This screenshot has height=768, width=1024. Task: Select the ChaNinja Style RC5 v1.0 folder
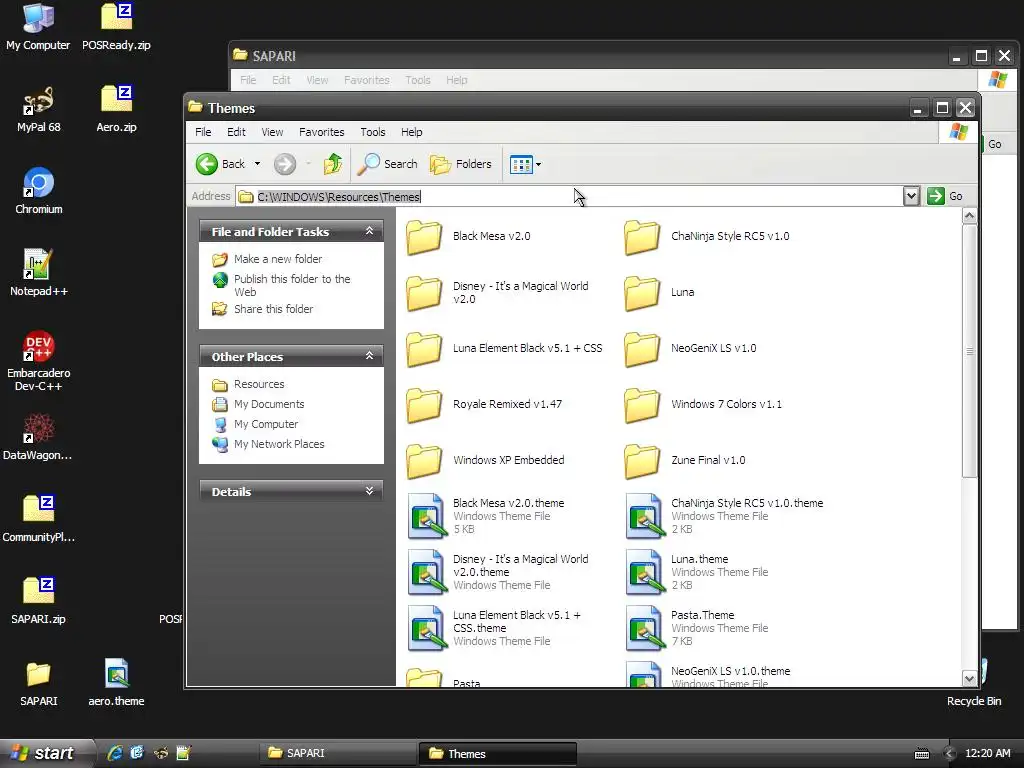707,236
